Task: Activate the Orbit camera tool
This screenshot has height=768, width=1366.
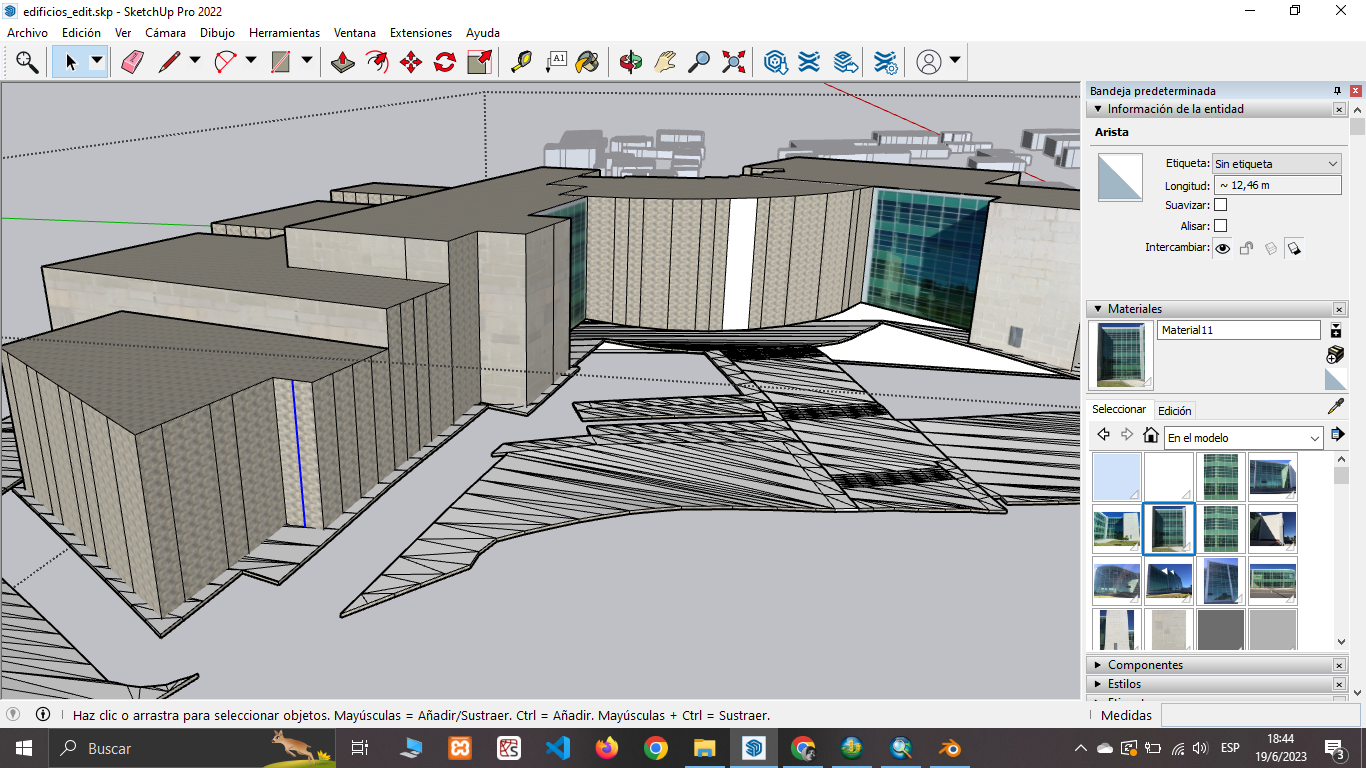Action: pos(630,62)
